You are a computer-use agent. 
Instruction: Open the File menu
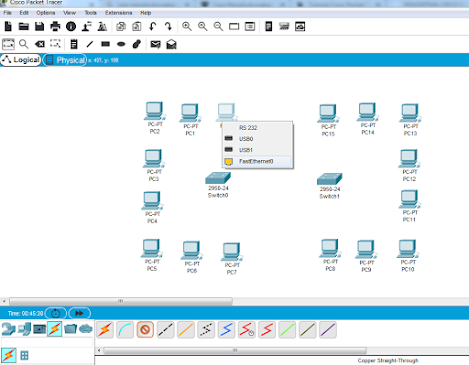[x=7, y=13]
